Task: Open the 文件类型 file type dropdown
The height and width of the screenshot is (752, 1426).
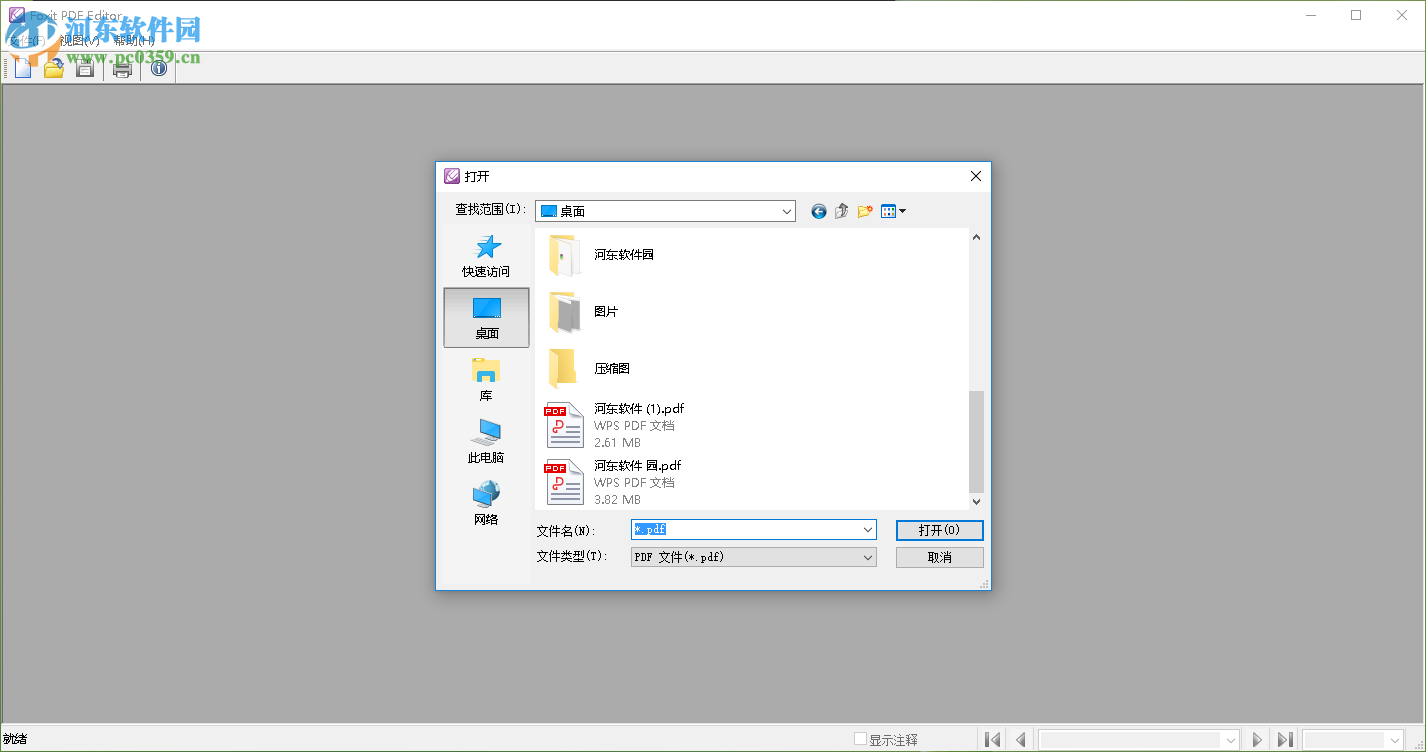Action: tap(868, 557)
